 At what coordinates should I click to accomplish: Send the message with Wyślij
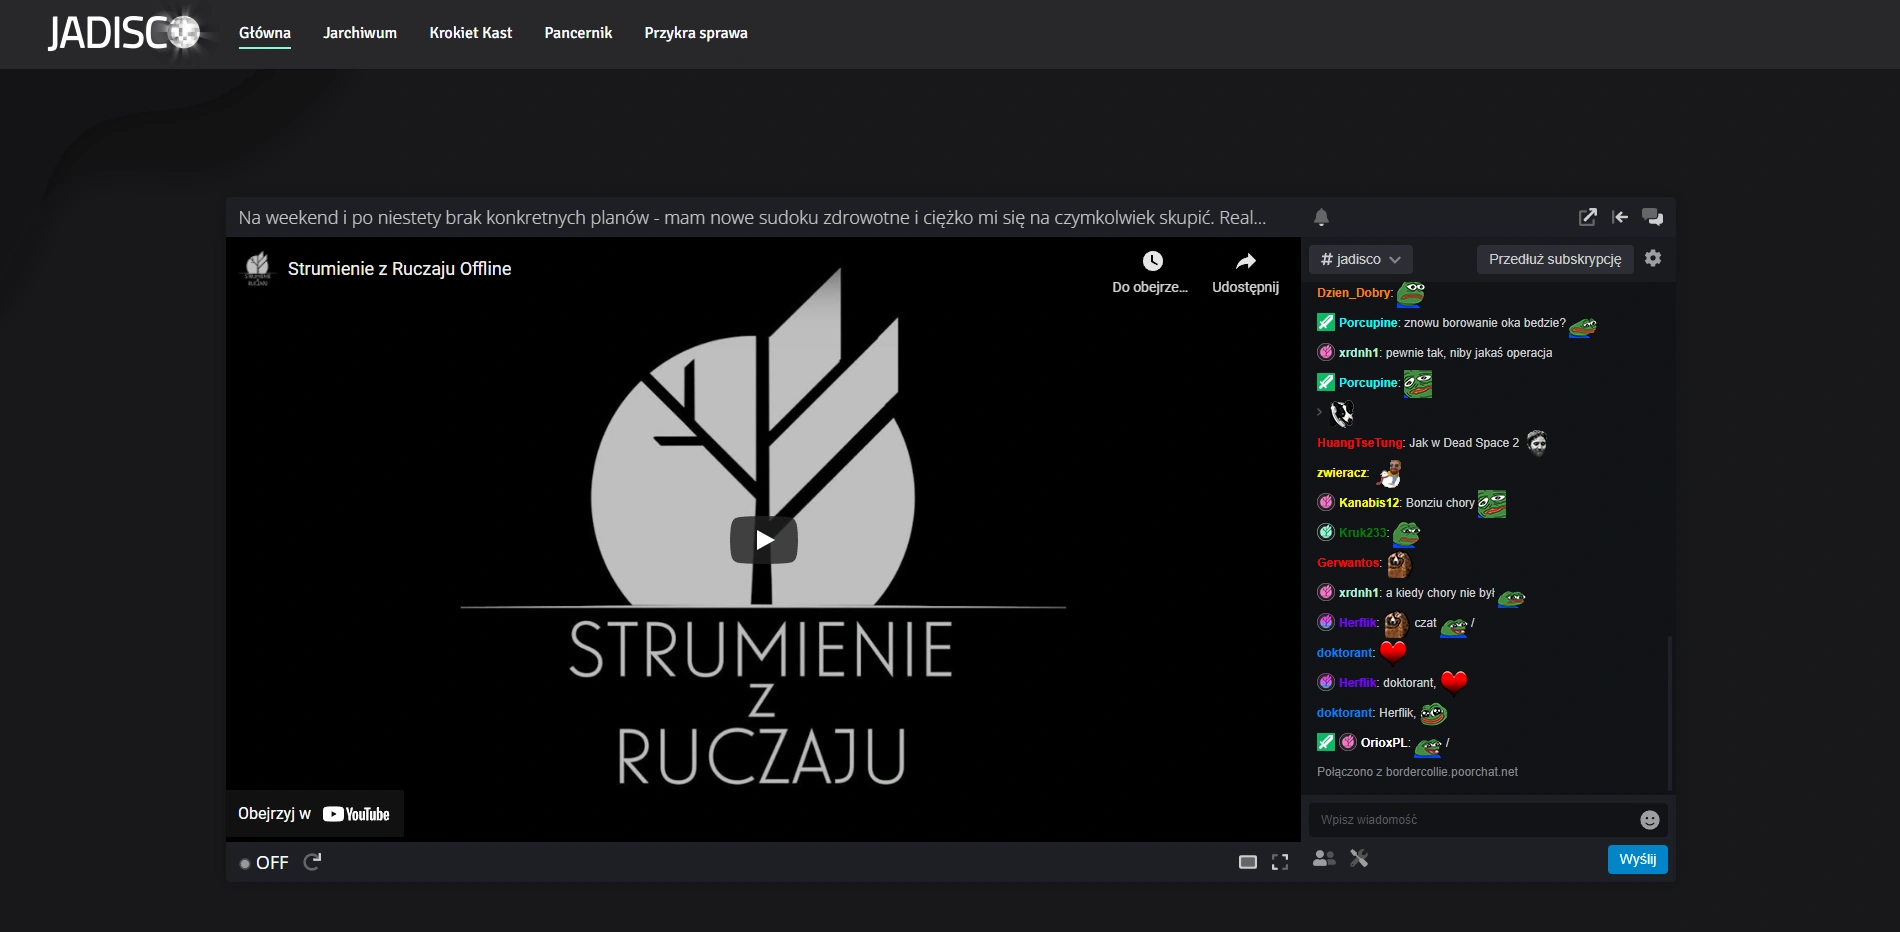(x=1638, y=859)
